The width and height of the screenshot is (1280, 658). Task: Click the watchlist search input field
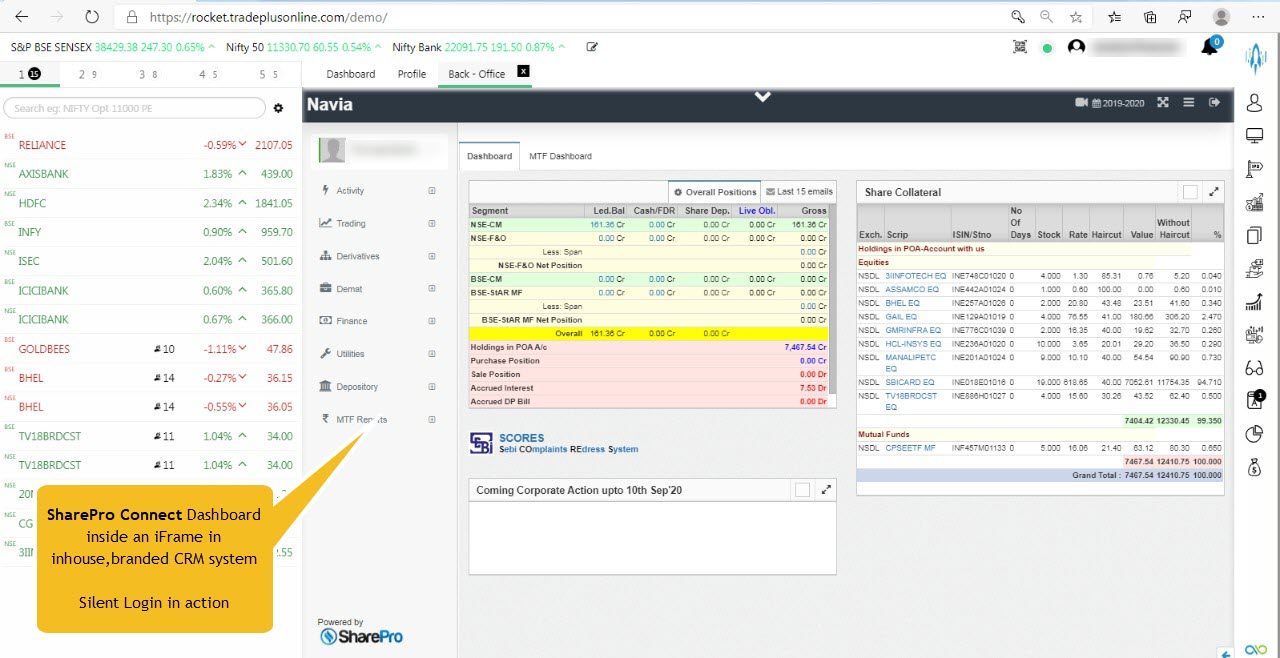click(x=135, y=108)
